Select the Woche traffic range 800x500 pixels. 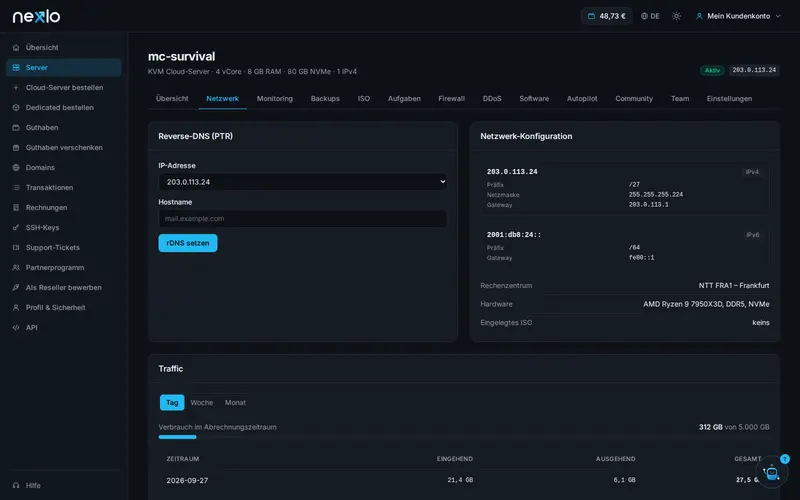coord(202,403)
